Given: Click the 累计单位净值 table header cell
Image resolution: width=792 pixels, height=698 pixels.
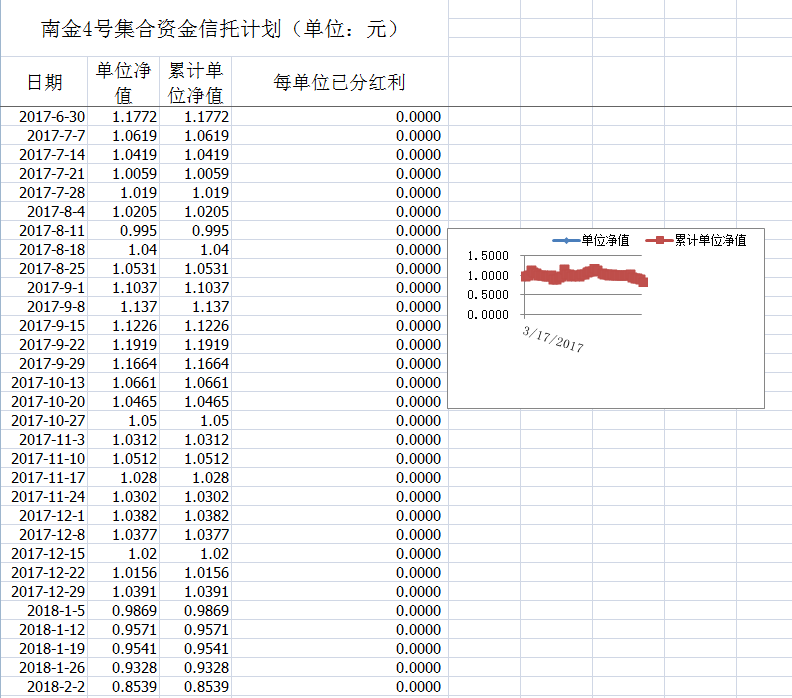Looking at the screenshot, I should [x=196, y=82].
